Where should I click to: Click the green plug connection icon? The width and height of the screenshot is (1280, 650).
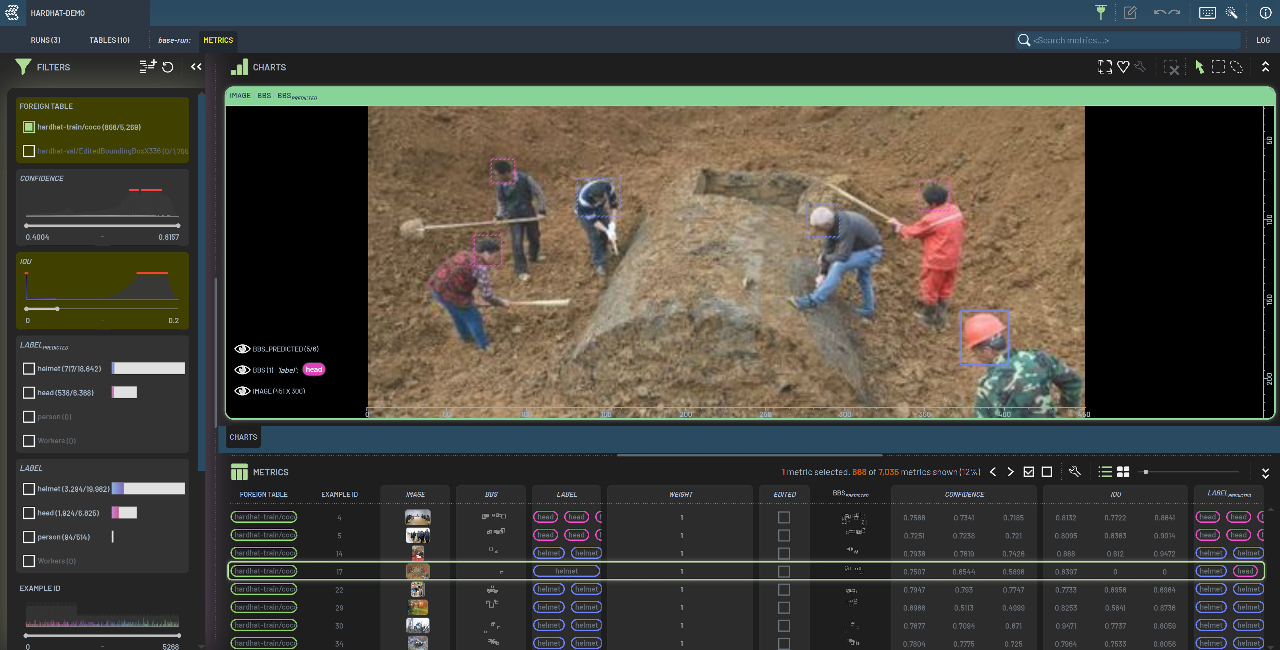[x=1101, y=13]
